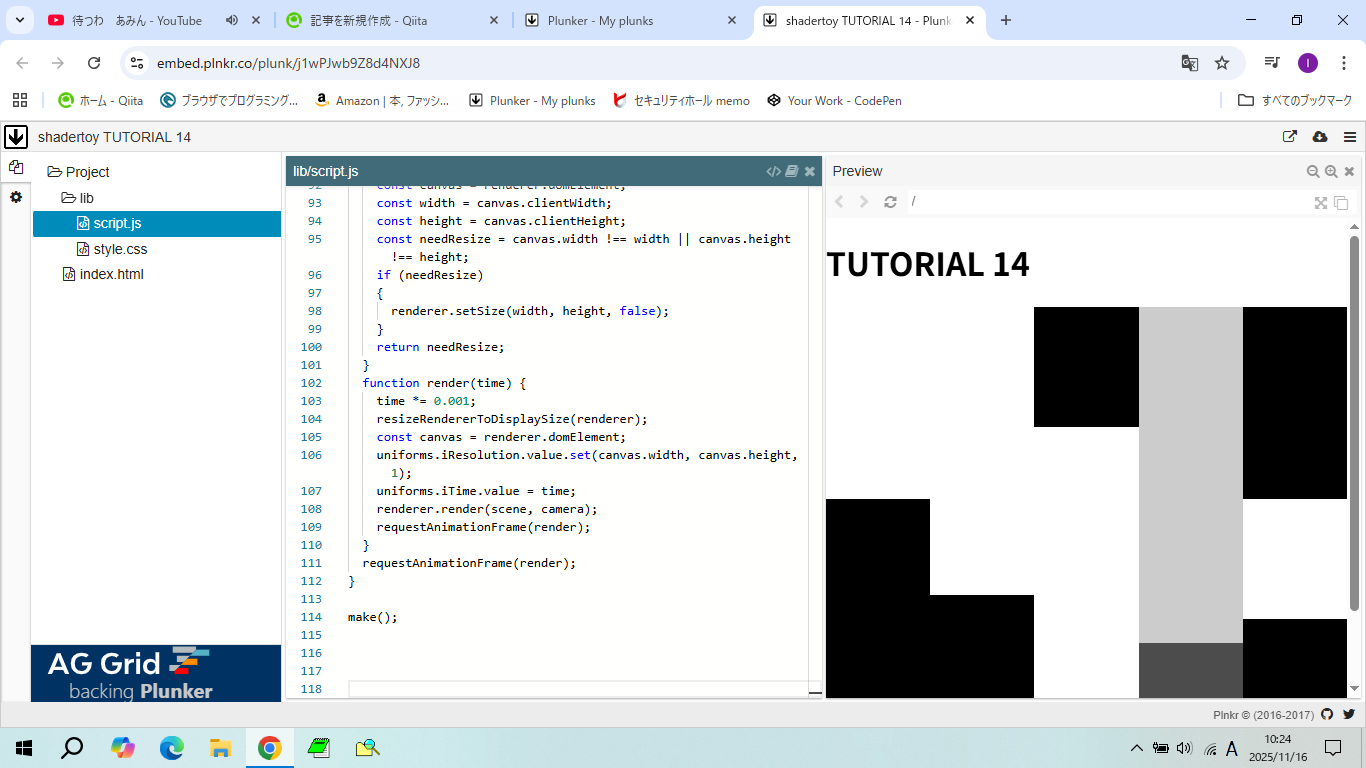
Task: Switch to the YouTube tab
Action: (x=137, y=20)
